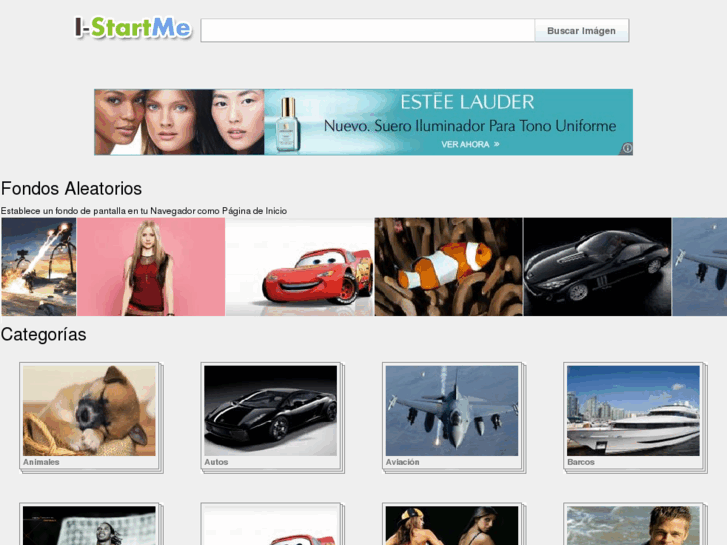Image resolution: width=727 pixels, height=545 pixels.
Task: Click the I-StartMe logo
Action: point(133,28)
